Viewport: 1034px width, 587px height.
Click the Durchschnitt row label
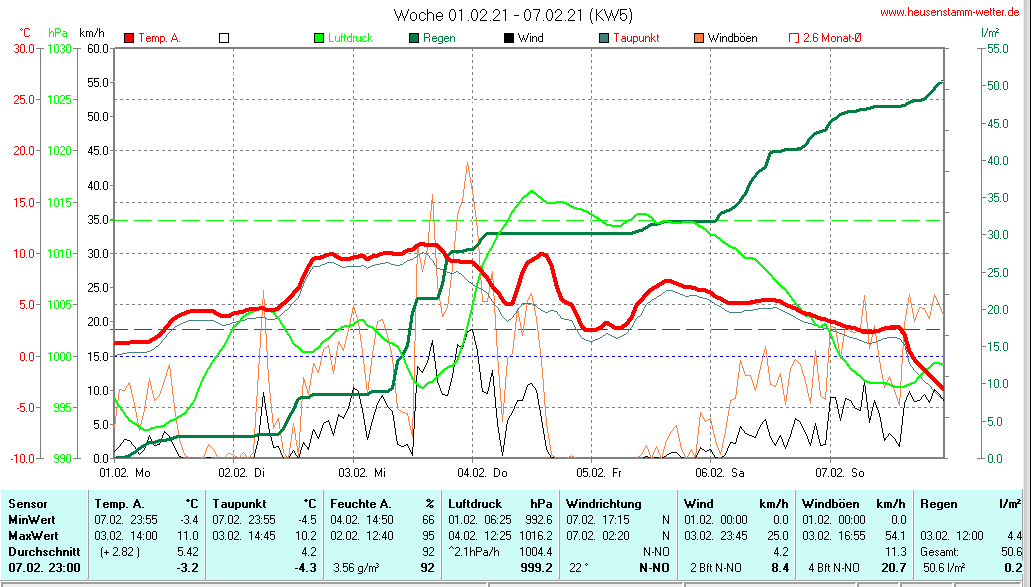pyautogui.click(x=44, y=551)
